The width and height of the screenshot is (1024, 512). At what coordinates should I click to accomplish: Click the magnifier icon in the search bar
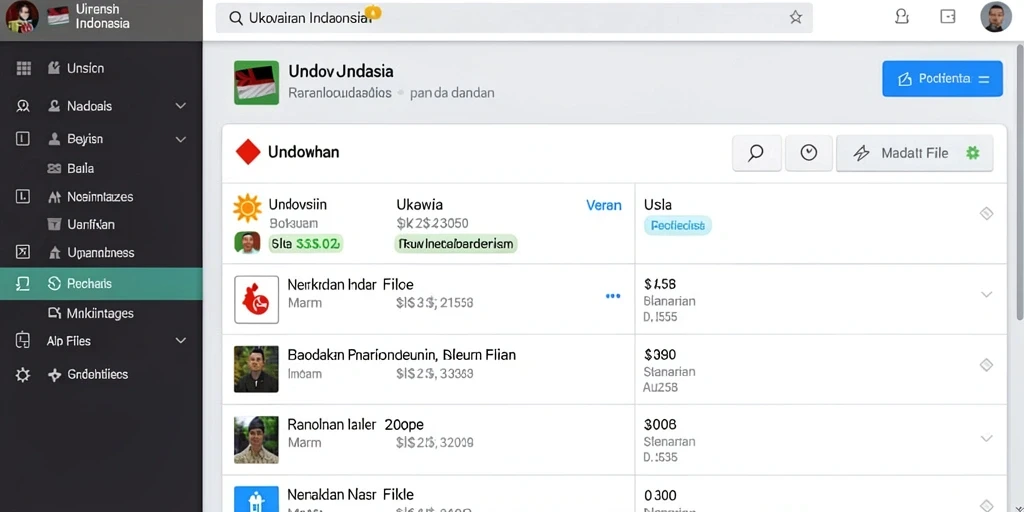[236, 18]
